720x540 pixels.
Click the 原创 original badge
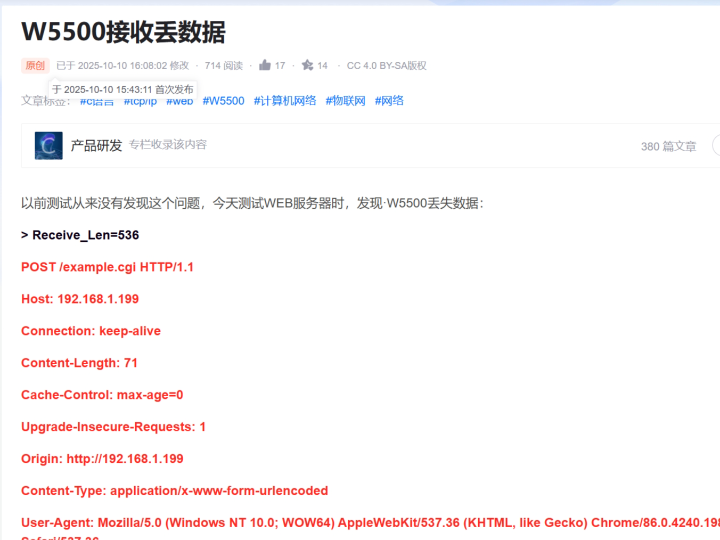coord(35,66)
